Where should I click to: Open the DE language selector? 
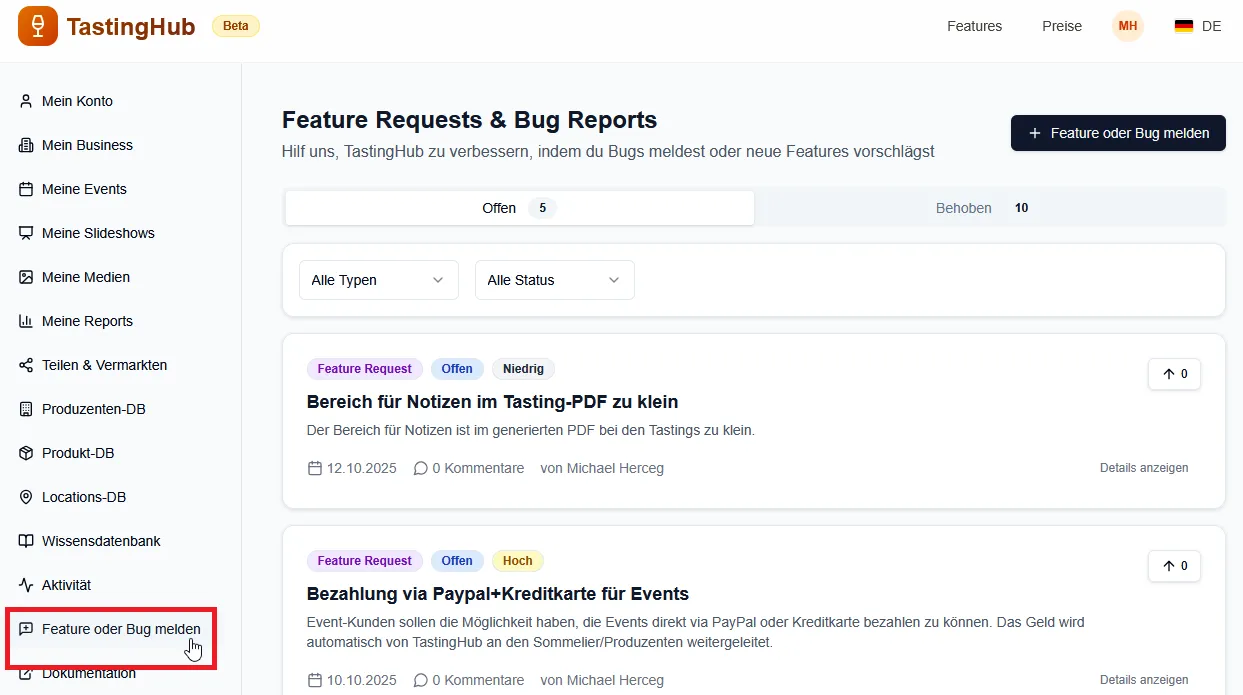pyautogui.click(x=1198, y=26)
